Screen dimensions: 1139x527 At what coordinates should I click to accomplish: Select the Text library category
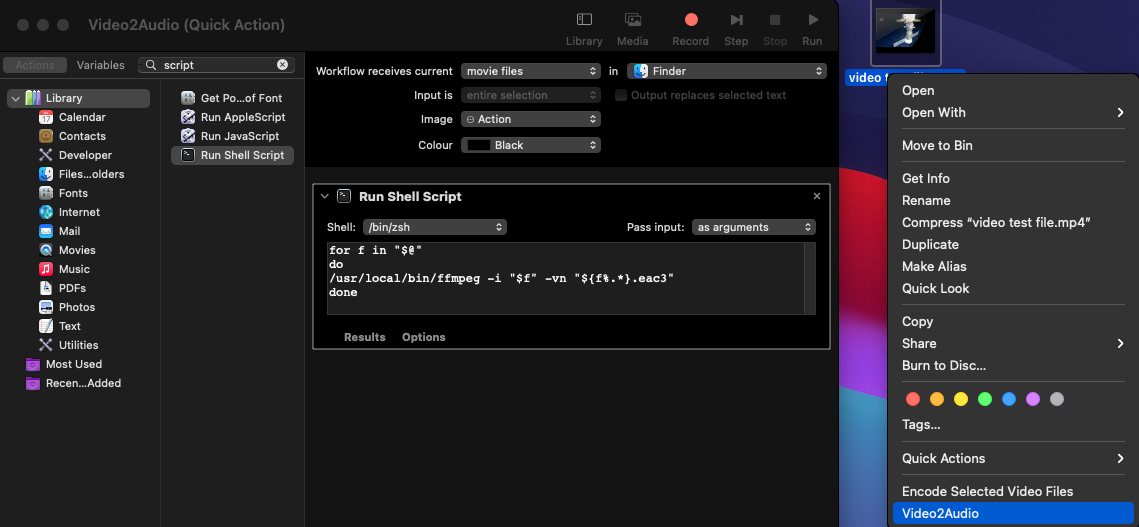point(70,326)
